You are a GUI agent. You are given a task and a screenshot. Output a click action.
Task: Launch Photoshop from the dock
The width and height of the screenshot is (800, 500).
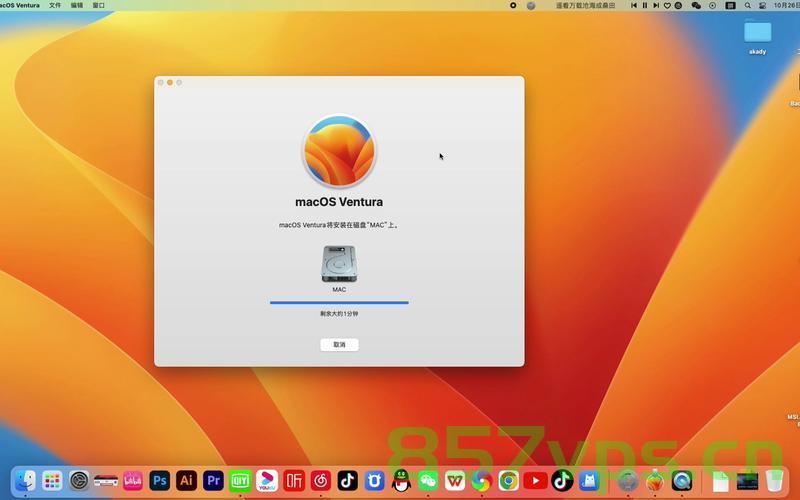point(160,481)
